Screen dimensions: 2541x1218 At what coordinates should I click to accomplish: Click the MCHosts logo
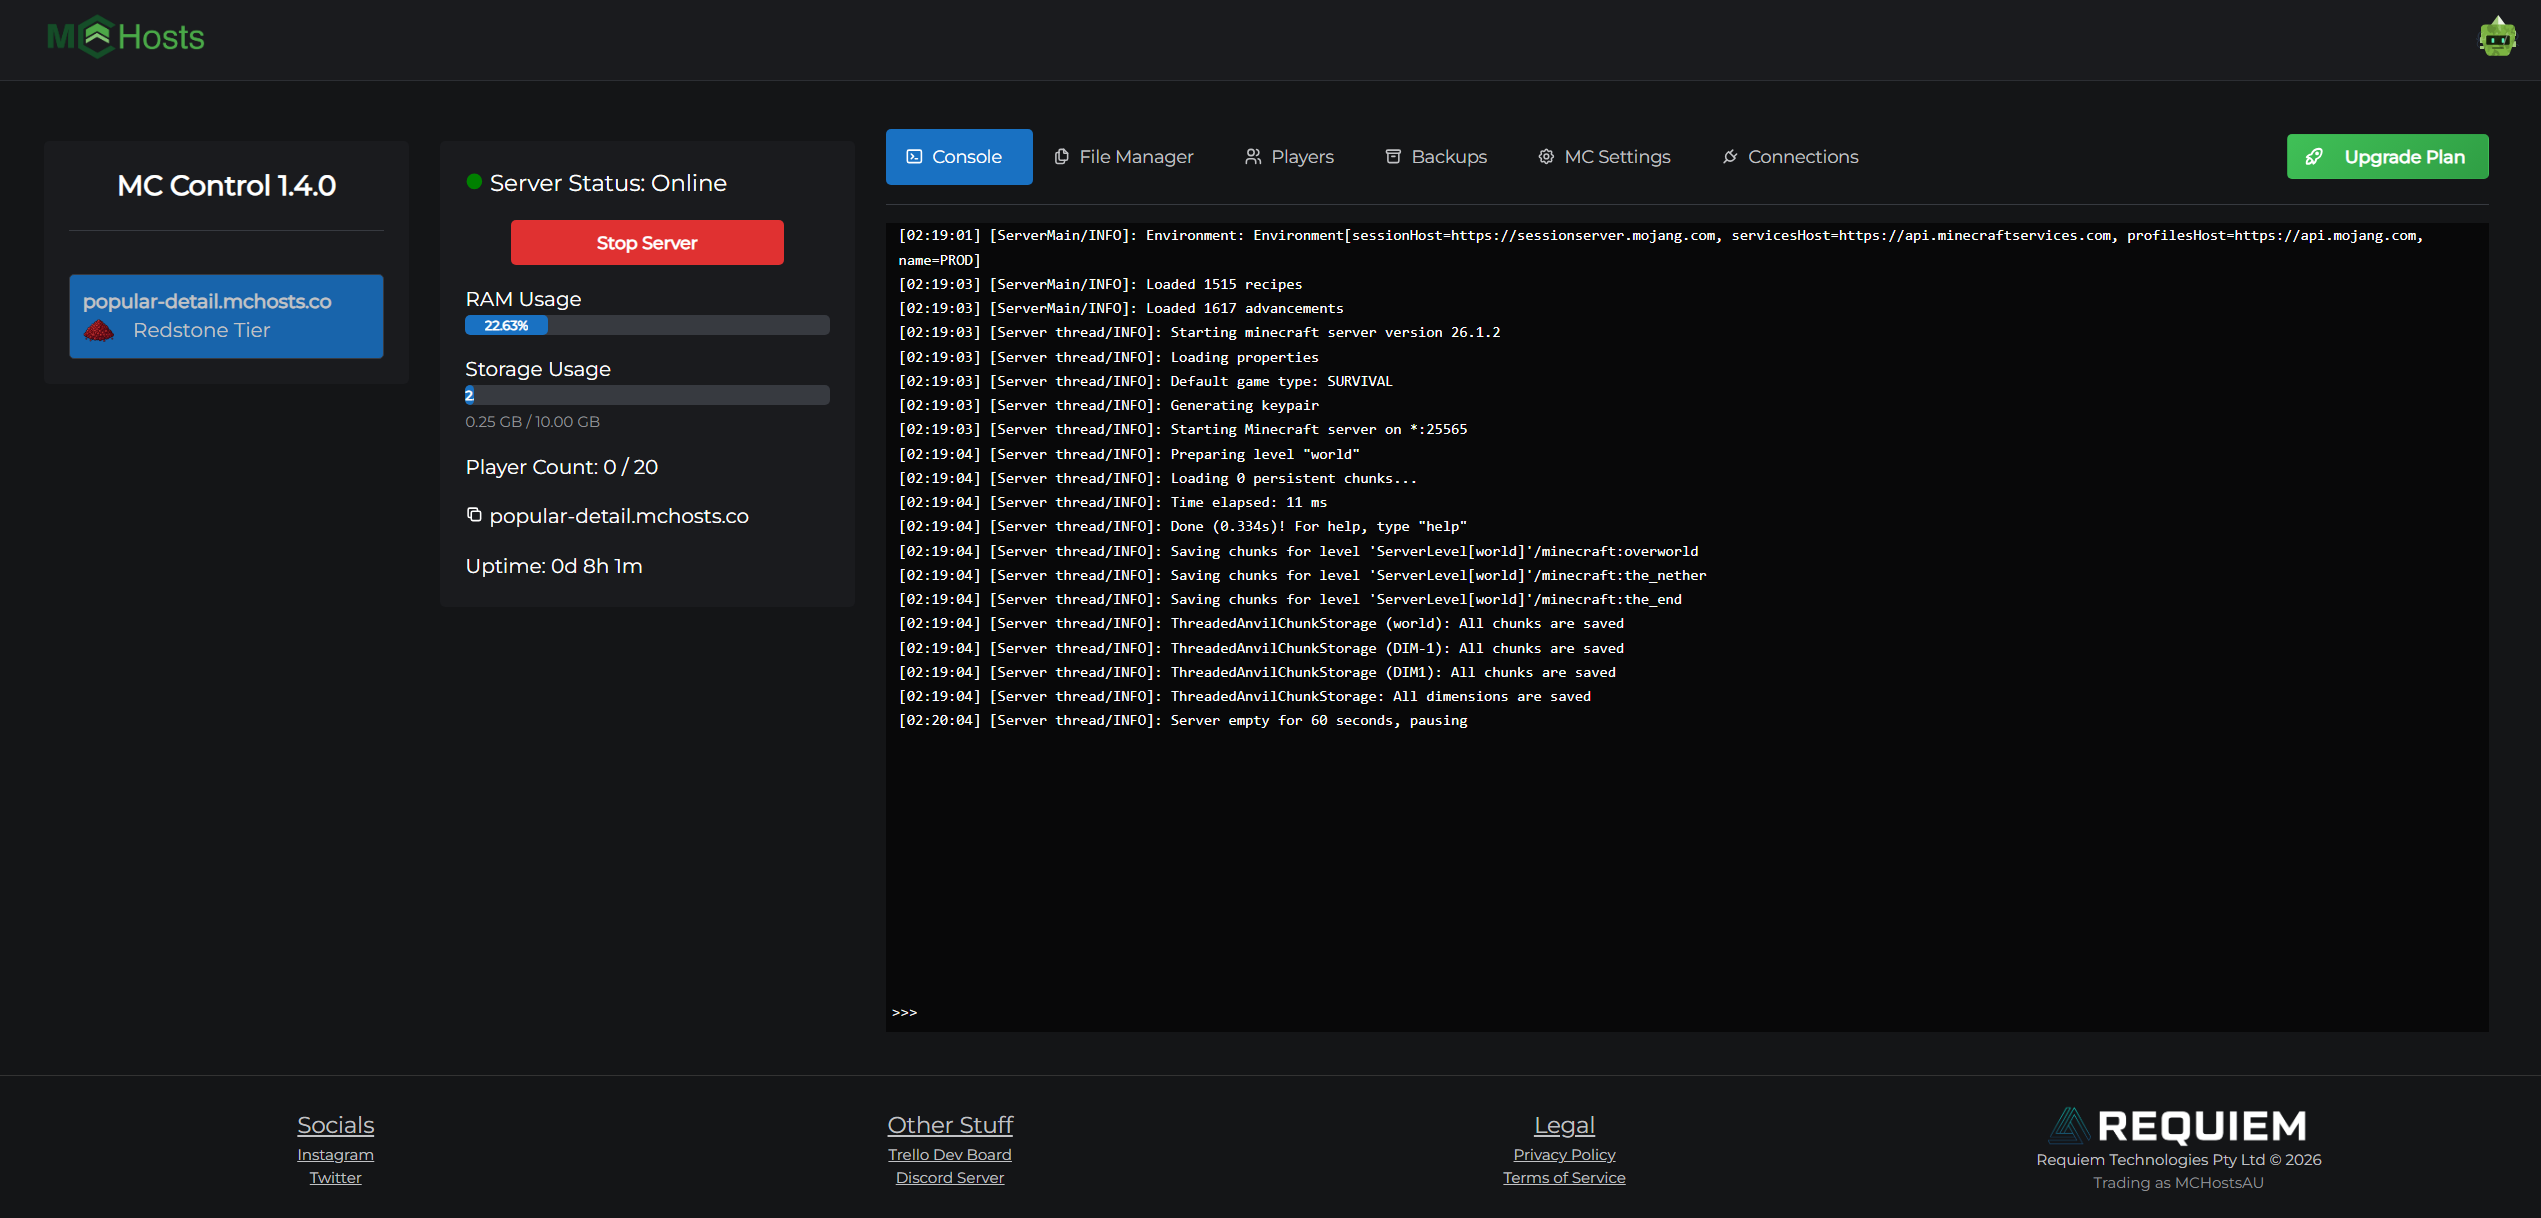126,37
